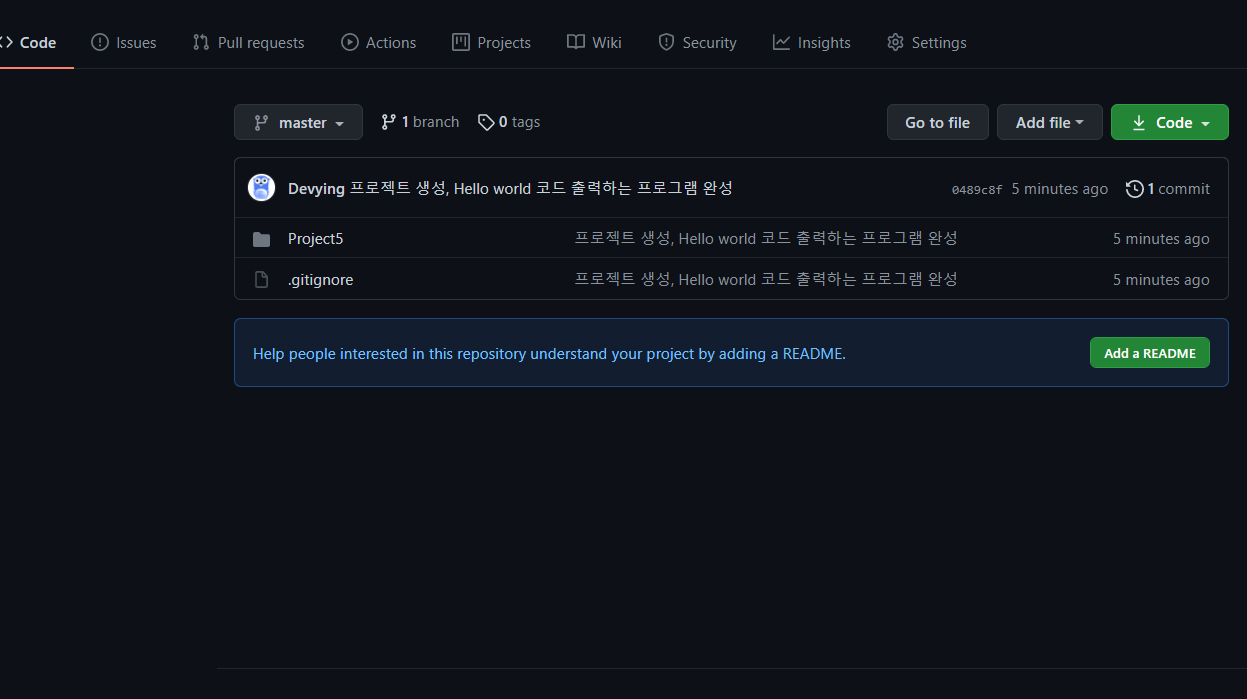1247x699 pixels.
Task: Go to the Pull requests tab
Action: pos(248,43)
